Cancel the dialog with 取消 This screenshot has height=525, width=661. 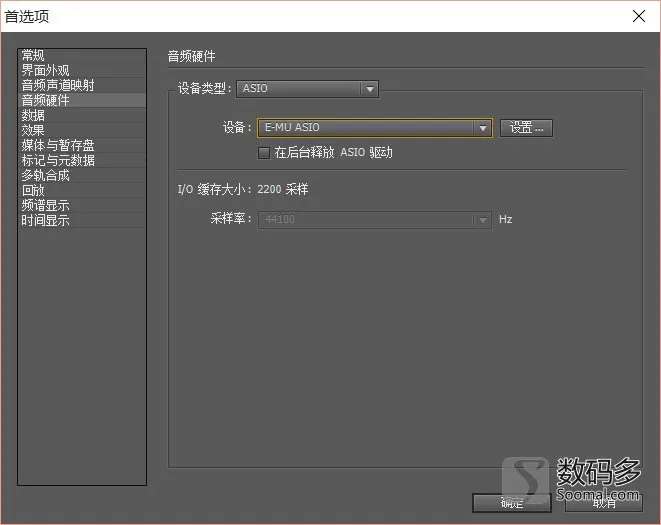click(604, 503)
